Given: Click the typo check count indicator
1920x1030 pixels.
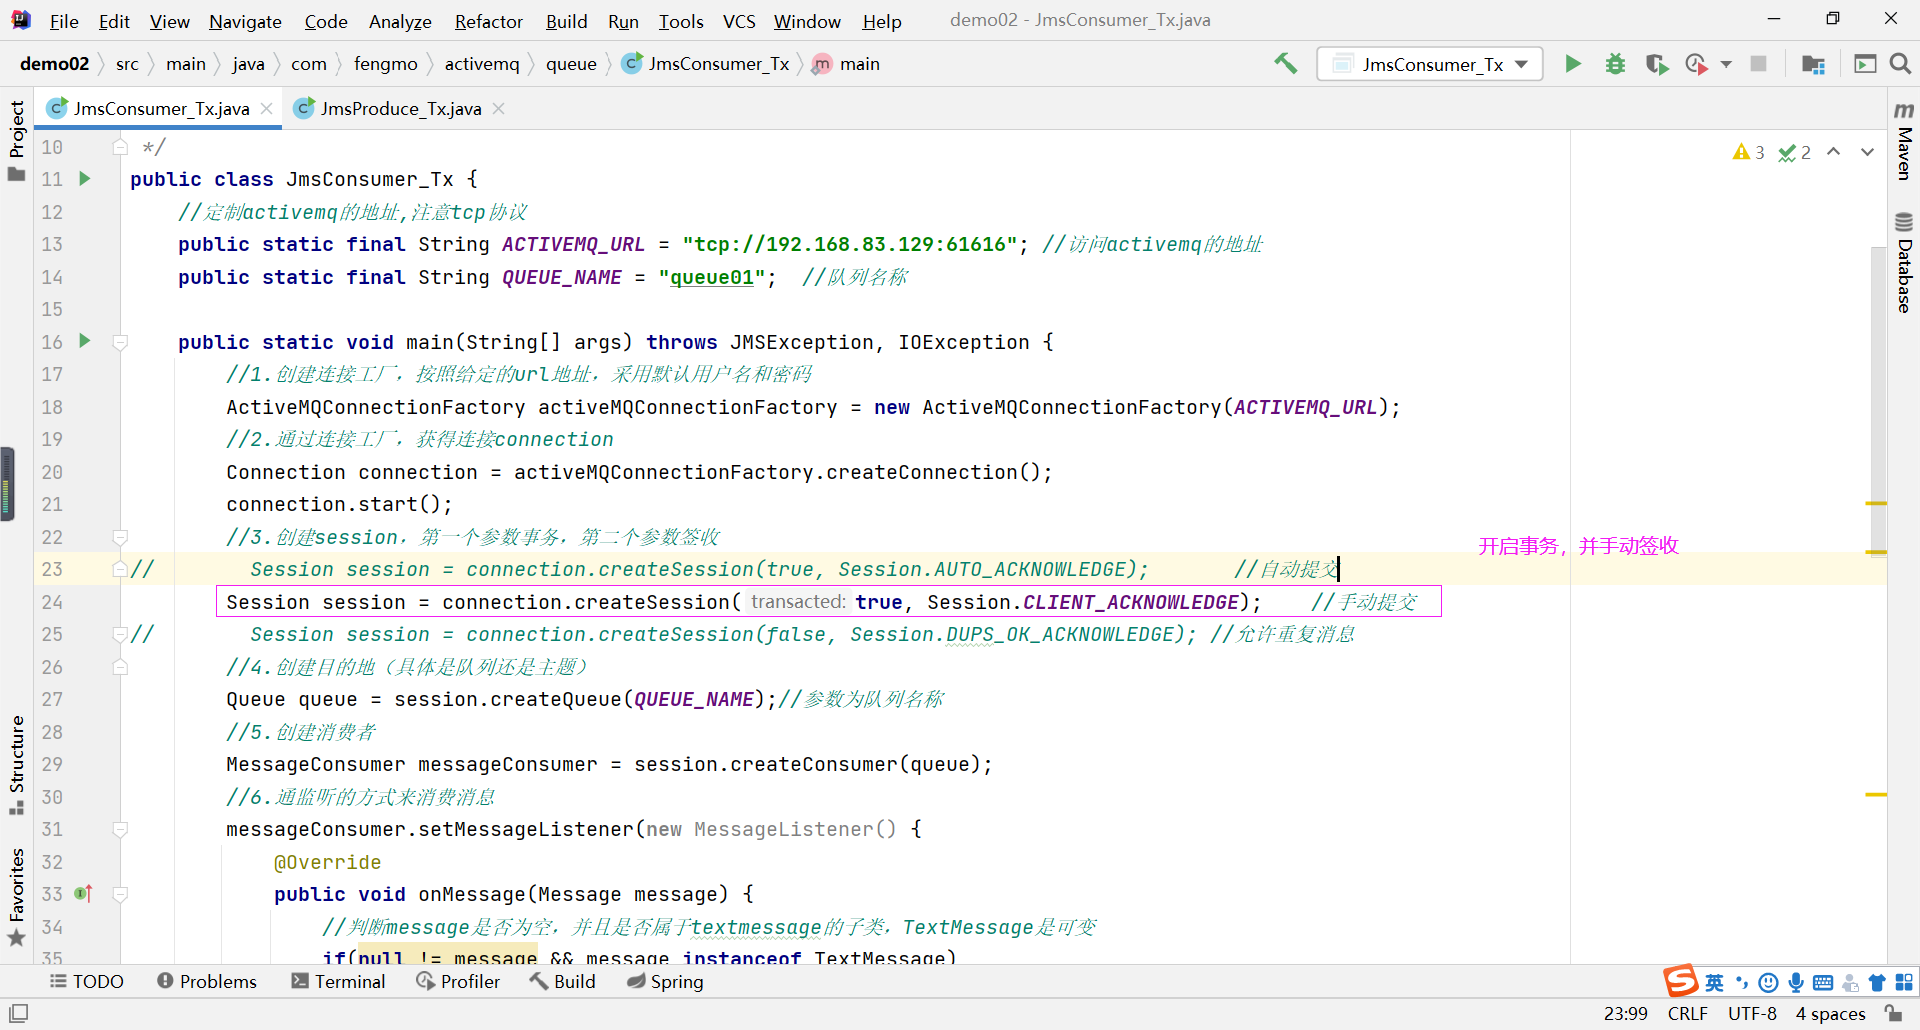Looking at the screenshot, I should pyautogui.click(x=1794, y=152).
